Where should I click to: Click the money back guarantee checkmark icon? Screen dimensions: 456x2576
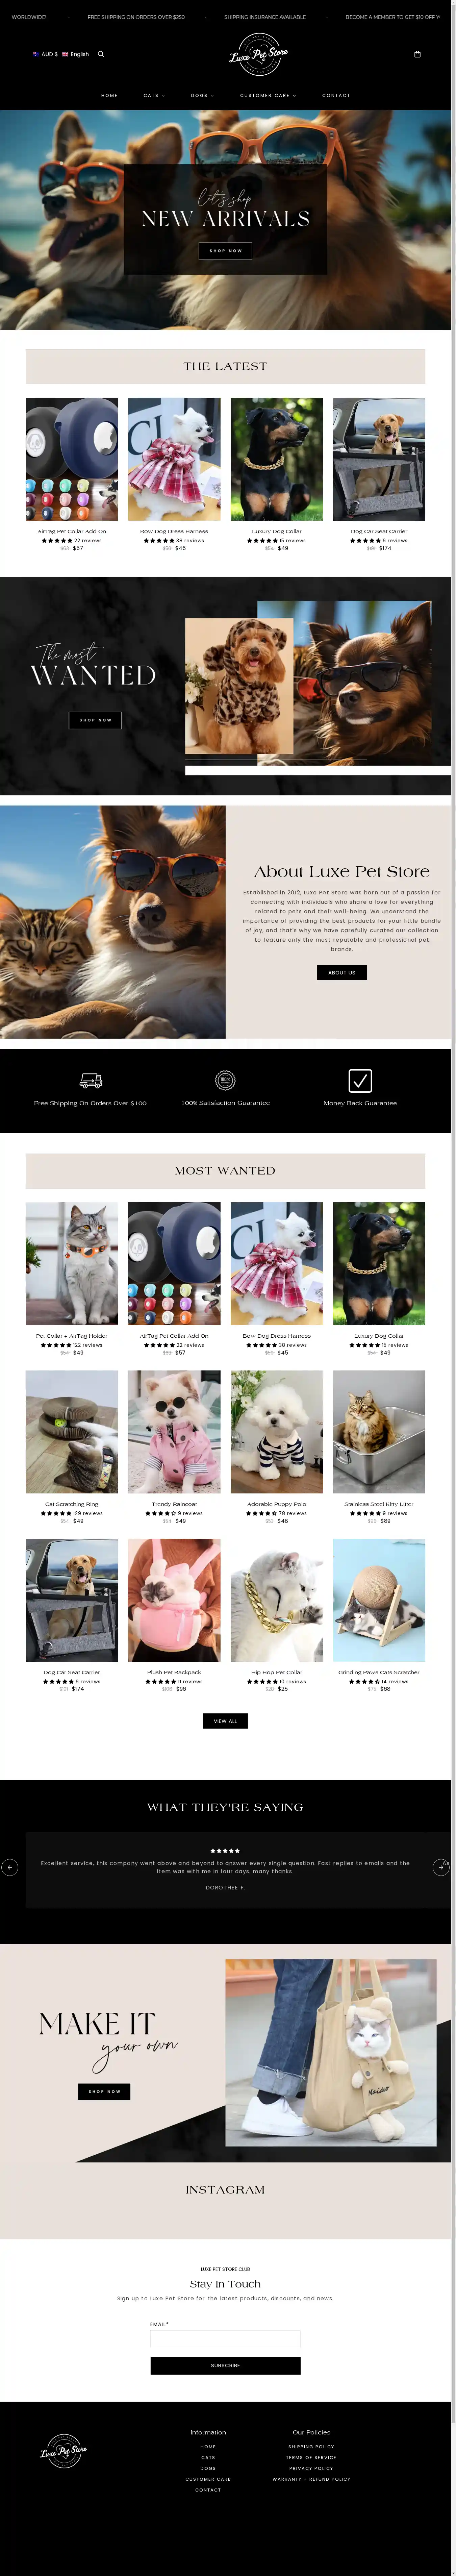pyautogui.click(x=360, y=1080)
